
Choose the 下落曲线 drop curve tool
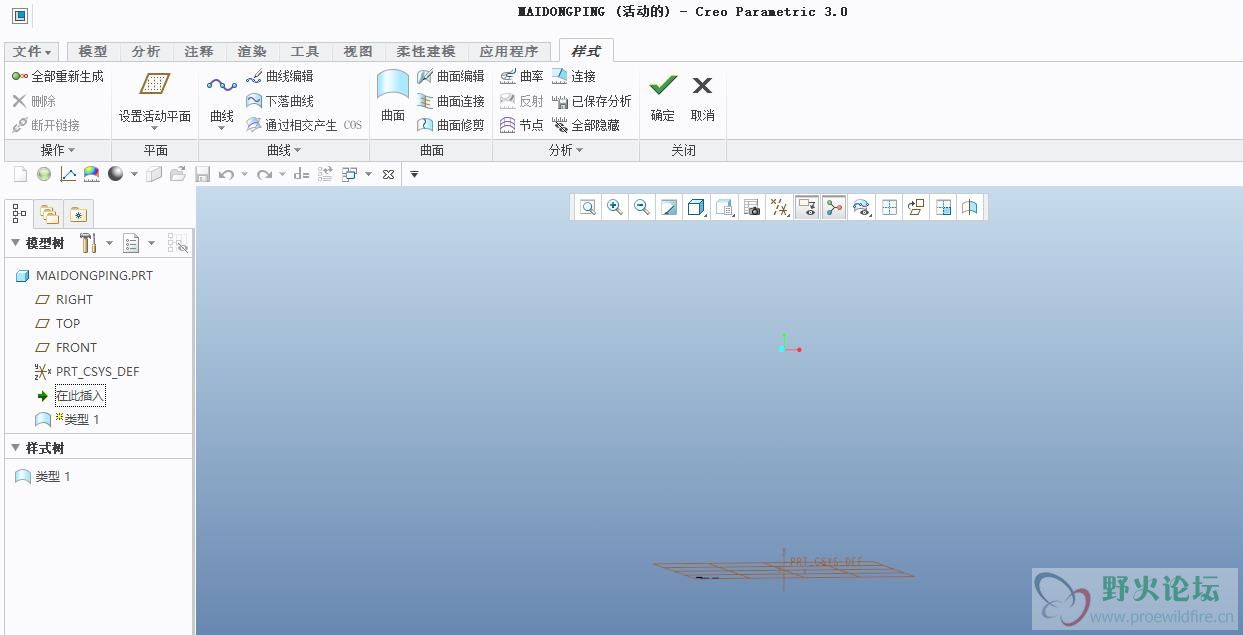279,101
